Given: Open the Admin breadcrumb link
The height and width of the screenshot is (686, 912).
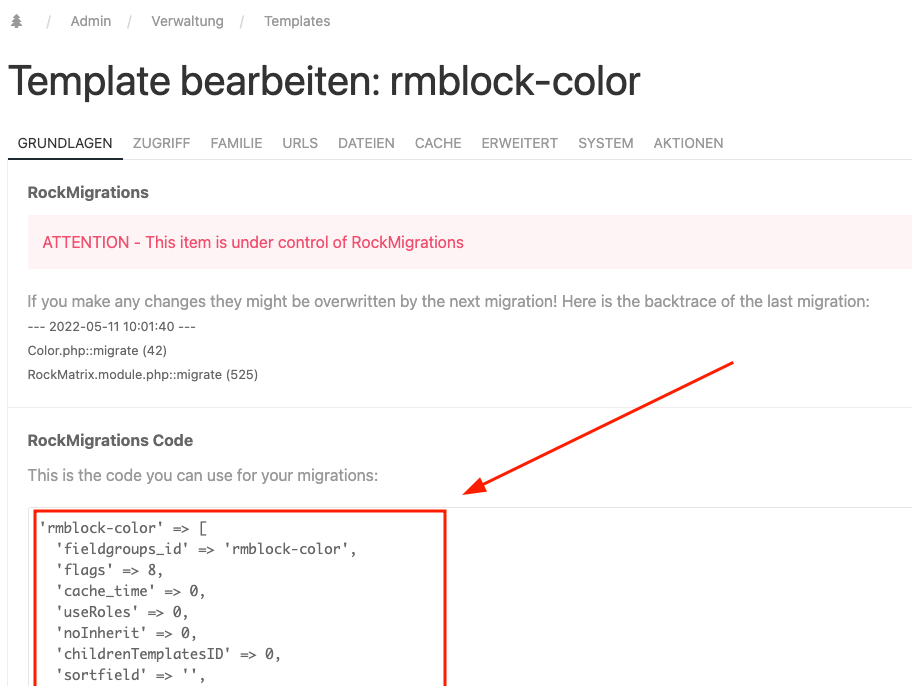Looking at the screenshot, I should pyautogui.click(x=91, y=21).
